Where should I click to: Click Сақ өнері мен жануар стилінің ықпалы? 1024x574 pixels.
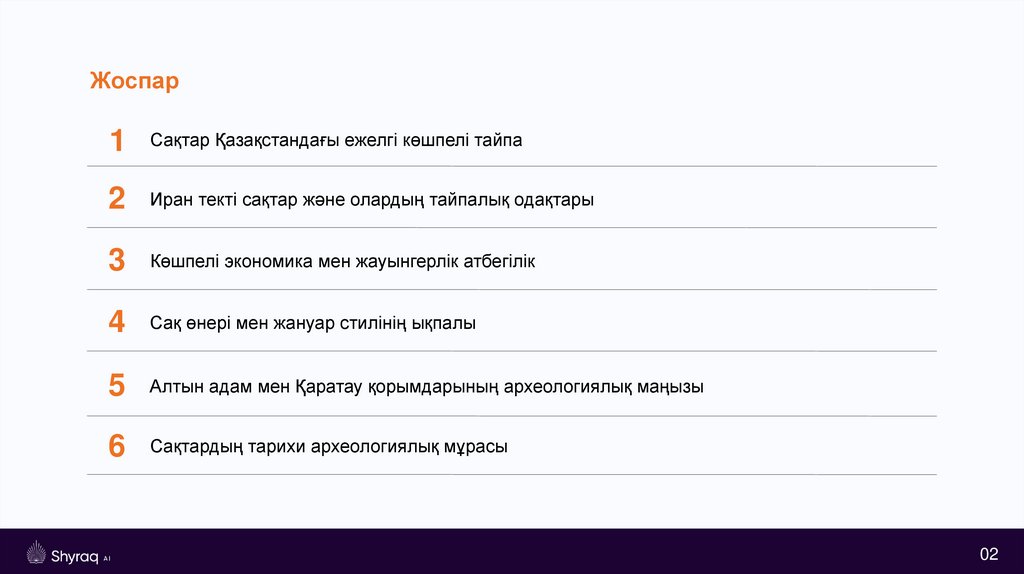313,323
